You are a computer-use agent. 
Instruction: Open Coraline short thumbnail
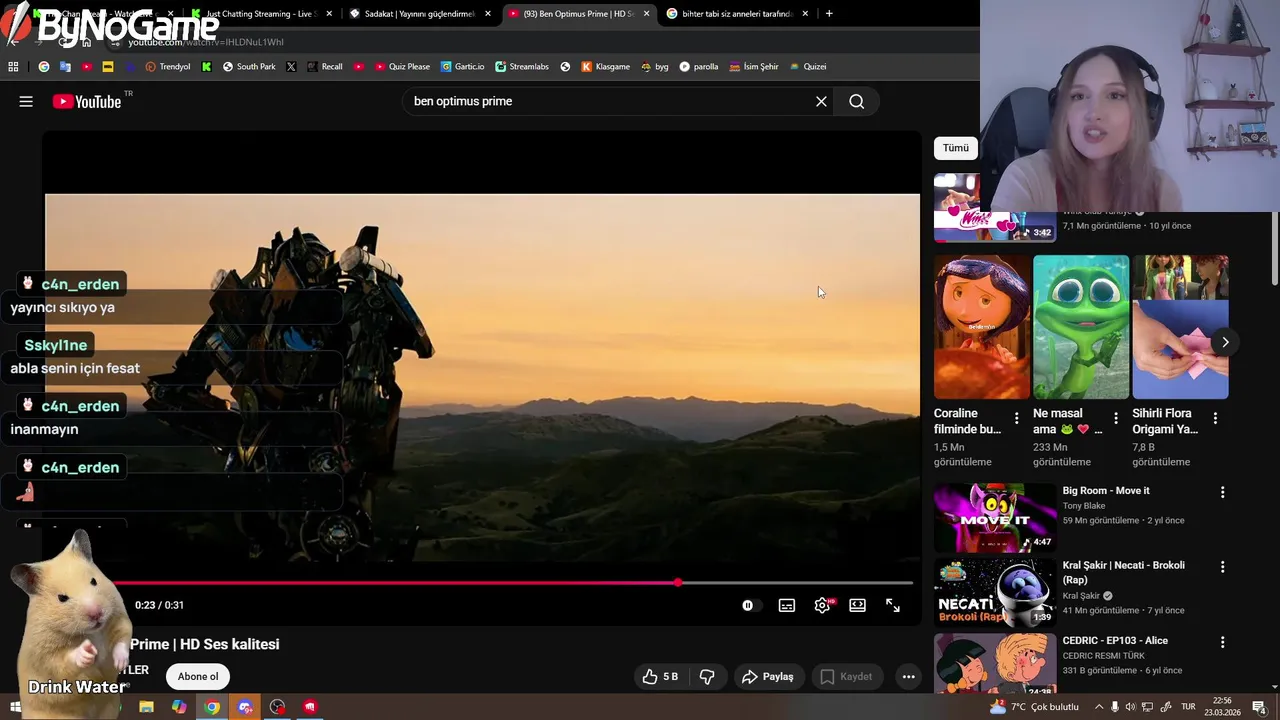click(x=982, y=327)
